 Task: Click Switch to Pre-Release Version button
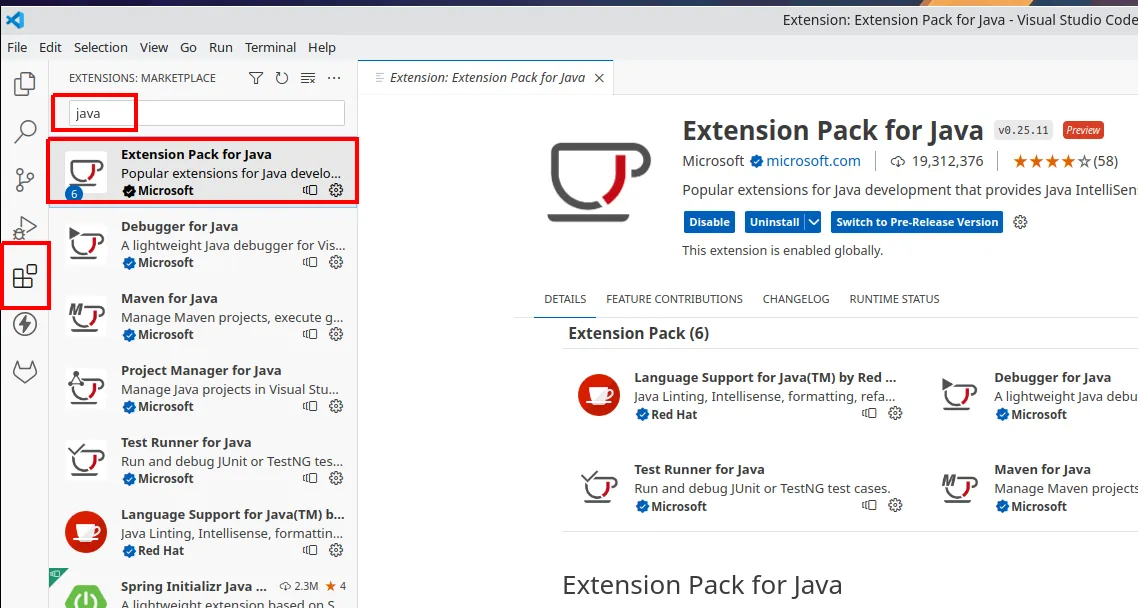click(x=917, y=222)
